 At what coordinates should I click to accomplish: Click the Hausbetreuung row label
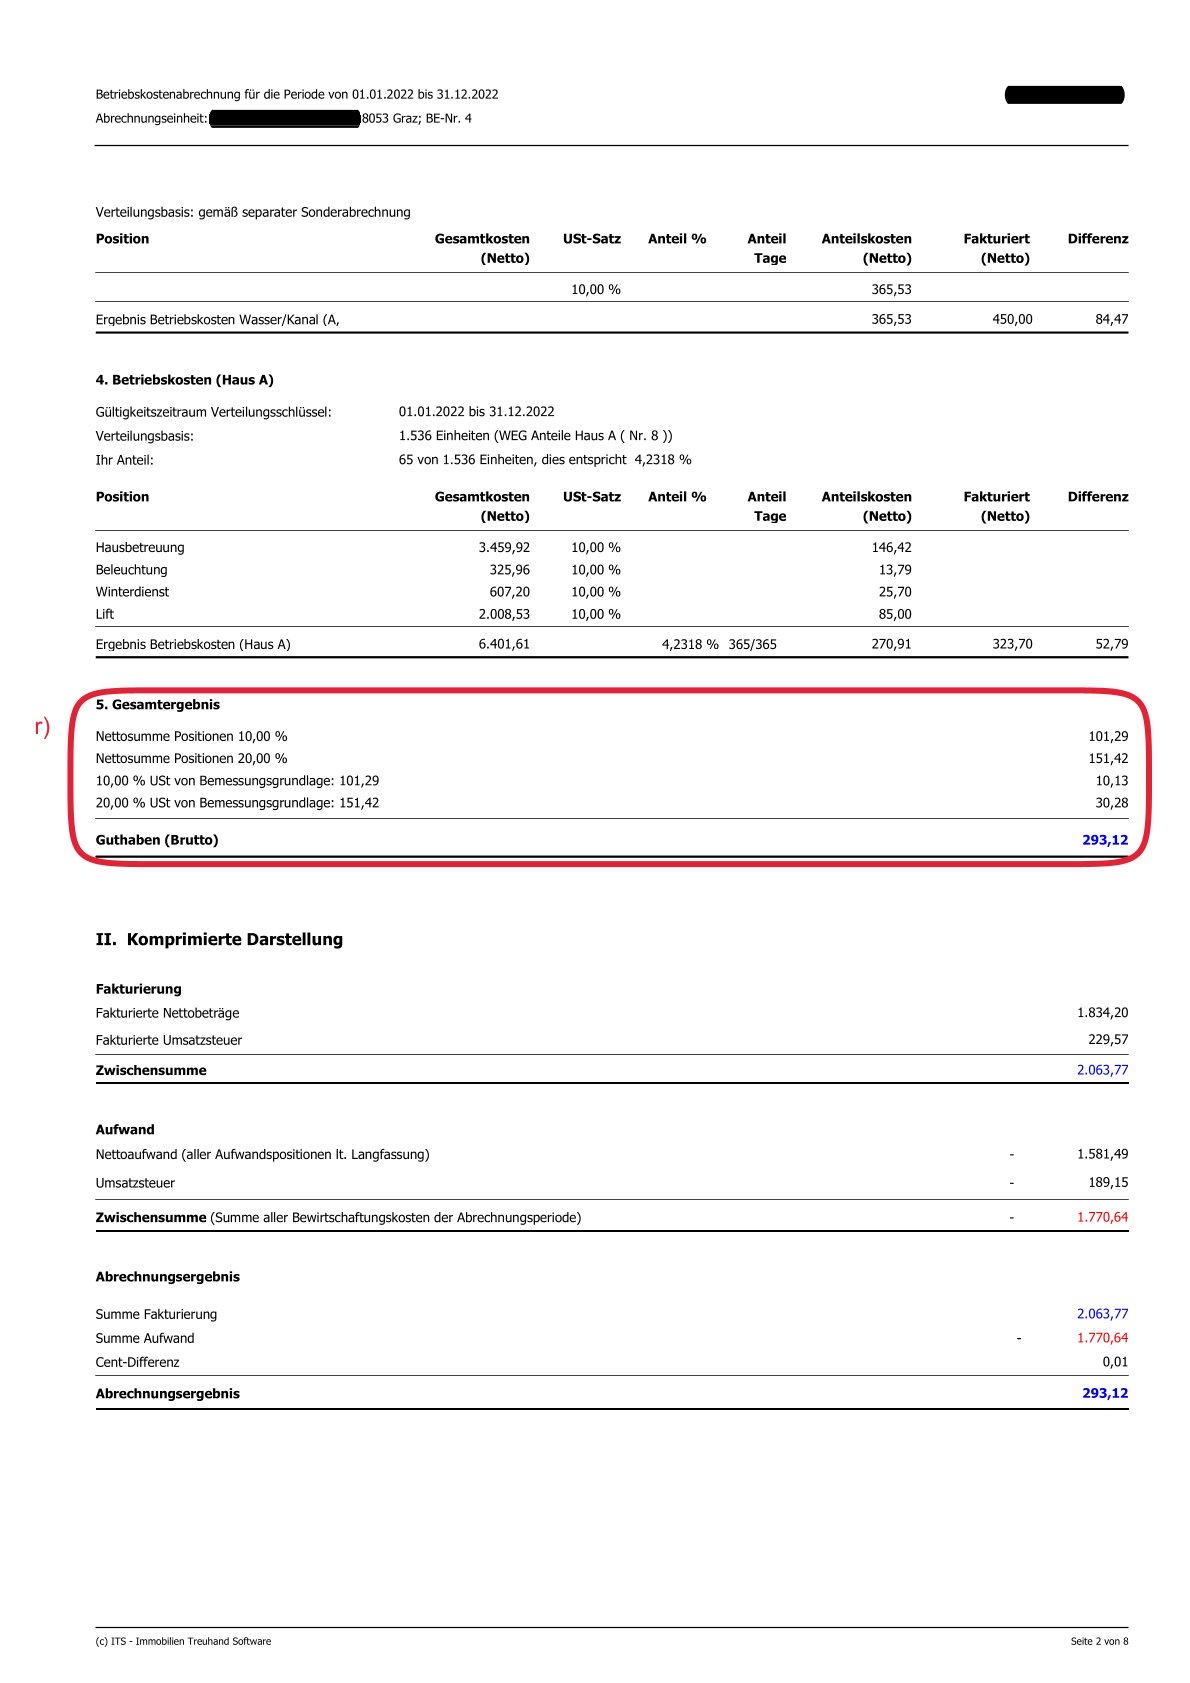140,547
